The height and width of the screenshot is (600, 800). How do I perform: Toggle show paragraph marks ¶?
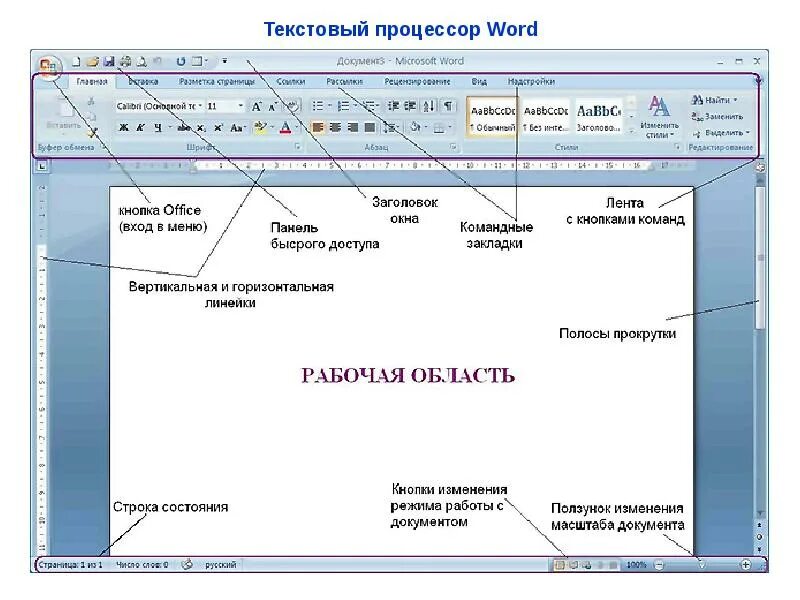click(448, 106)
